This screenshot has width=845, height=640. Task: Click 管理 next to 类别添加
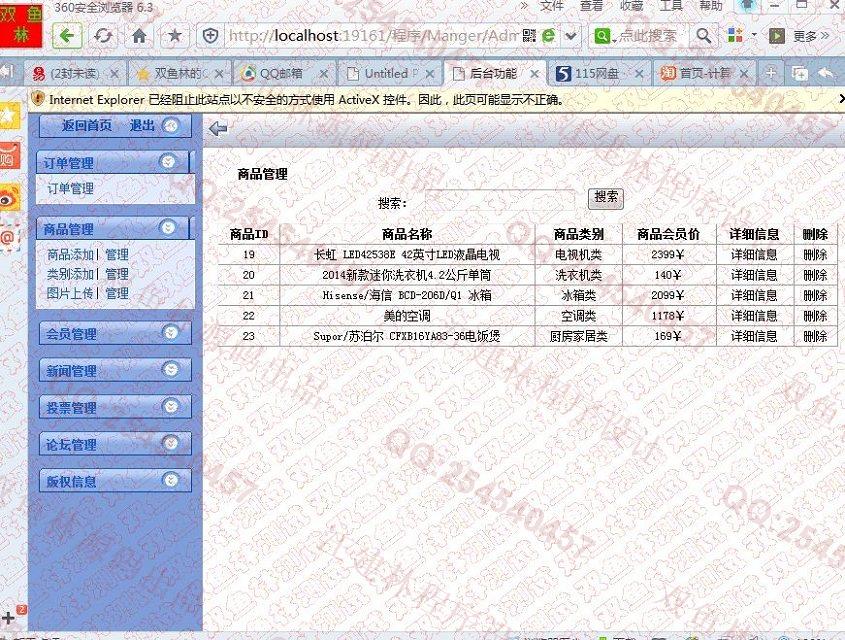click(x=117, y=274)
